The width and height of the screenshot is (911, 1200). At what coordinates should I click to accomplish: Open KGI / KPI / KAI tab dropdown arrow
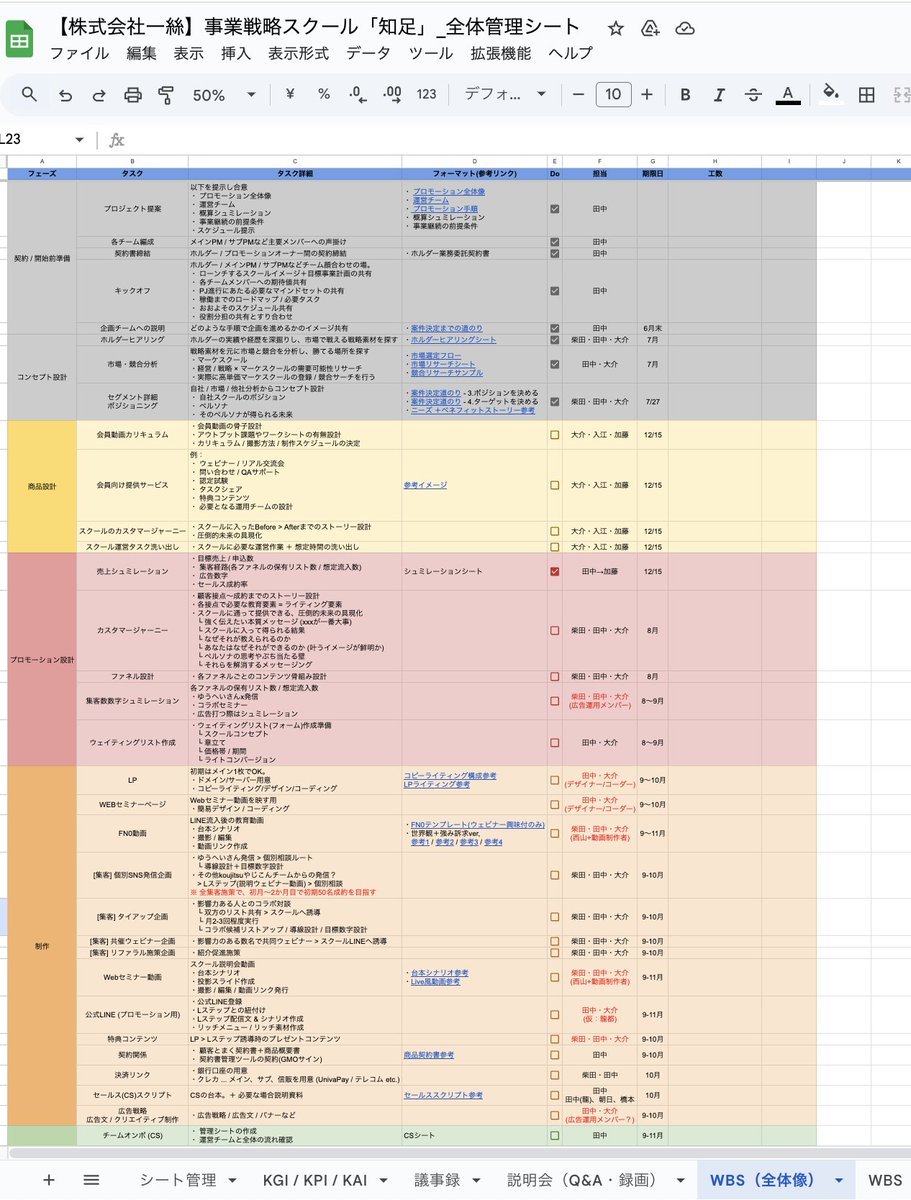(386, 1180)
